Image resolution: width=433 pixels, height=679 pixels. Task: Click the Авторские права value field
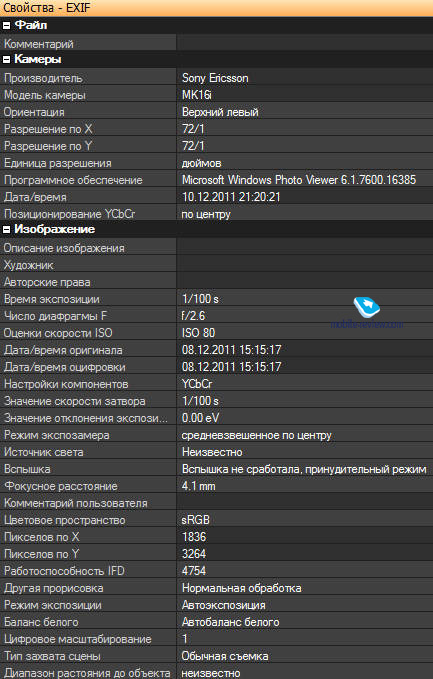click(305, 282)
